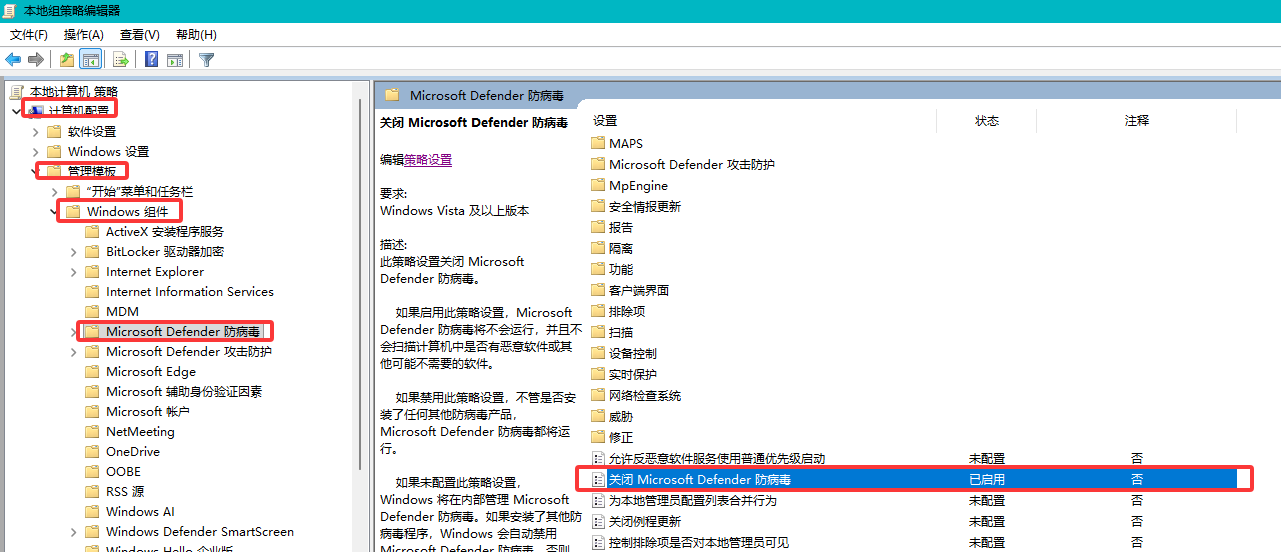This screenshot has width=1281, height=552.
Task: Toggle the Show/Hide Console Tree toolbar icon
Action: (91, 59)
